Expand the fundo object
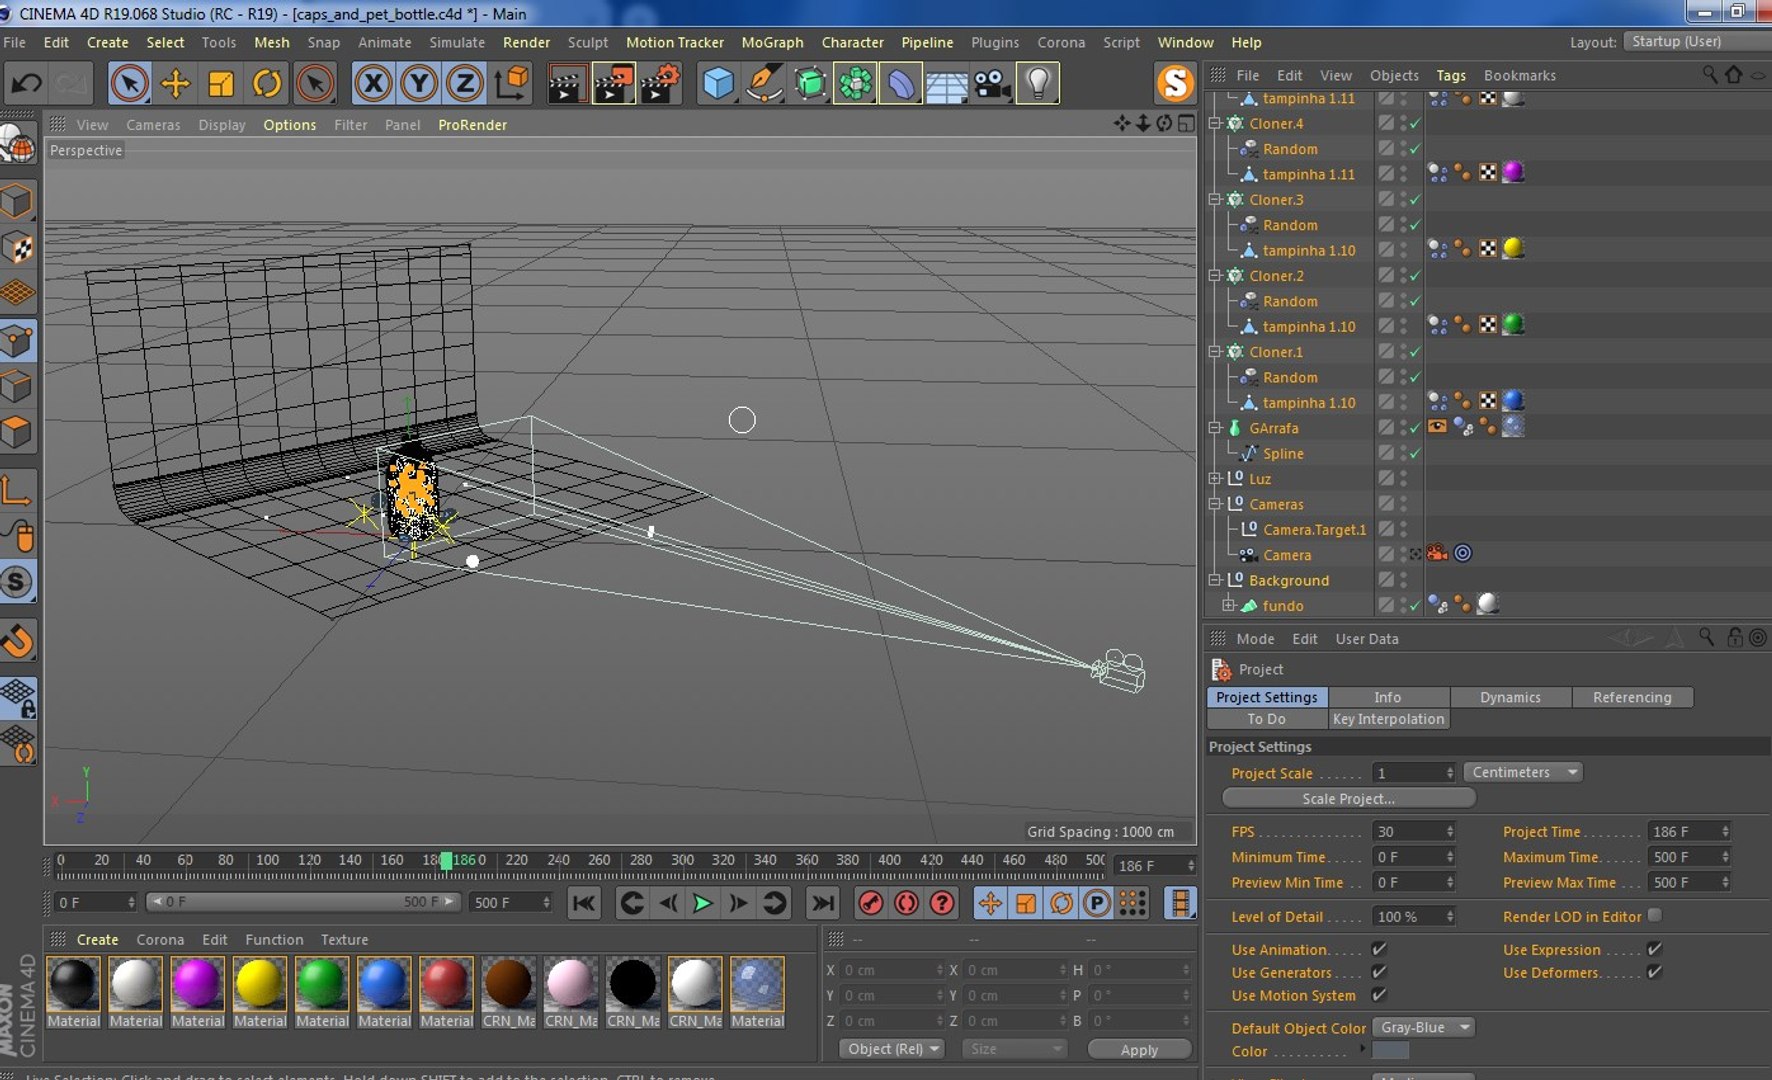This screenshot has width=1772, height=1080. click(x=1228, y=606)
